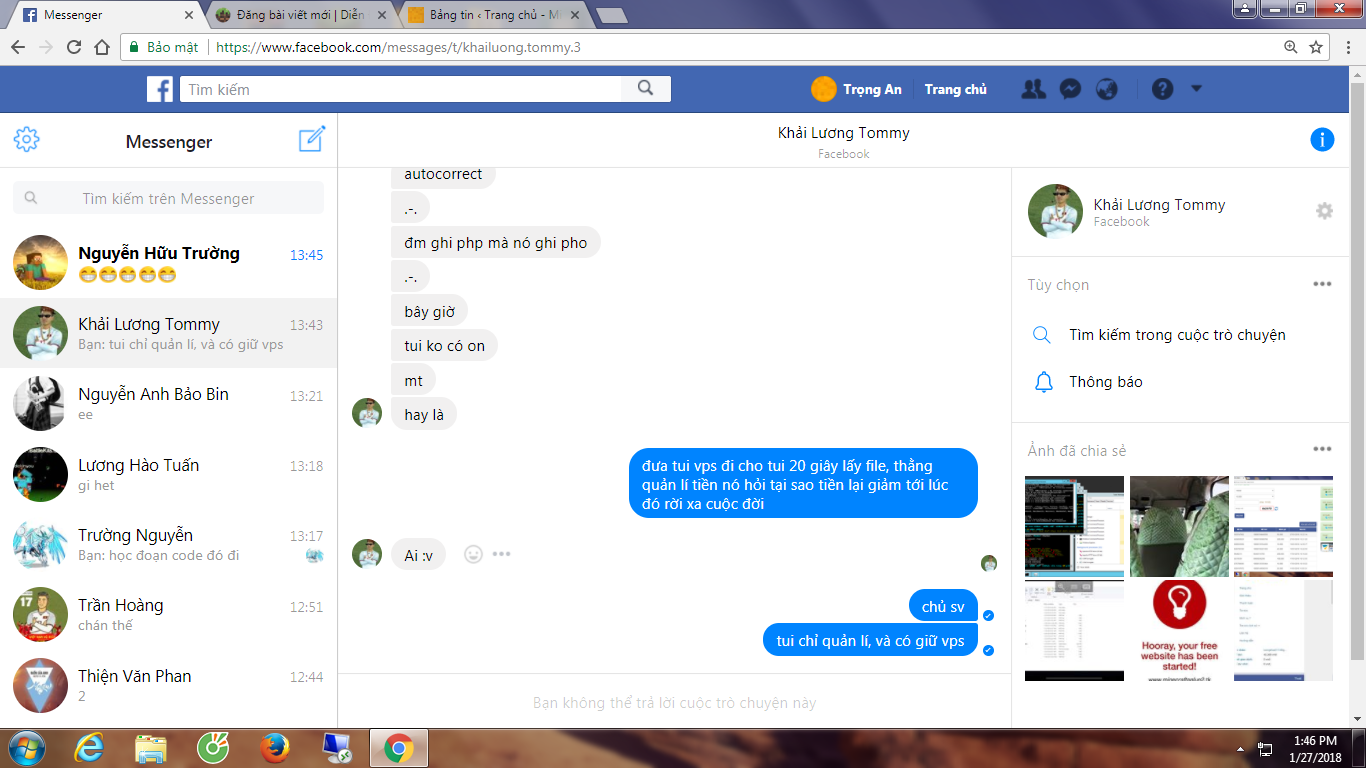
Task: Open conversation with Trường Nguyễn
Action: tap(168, 544)
